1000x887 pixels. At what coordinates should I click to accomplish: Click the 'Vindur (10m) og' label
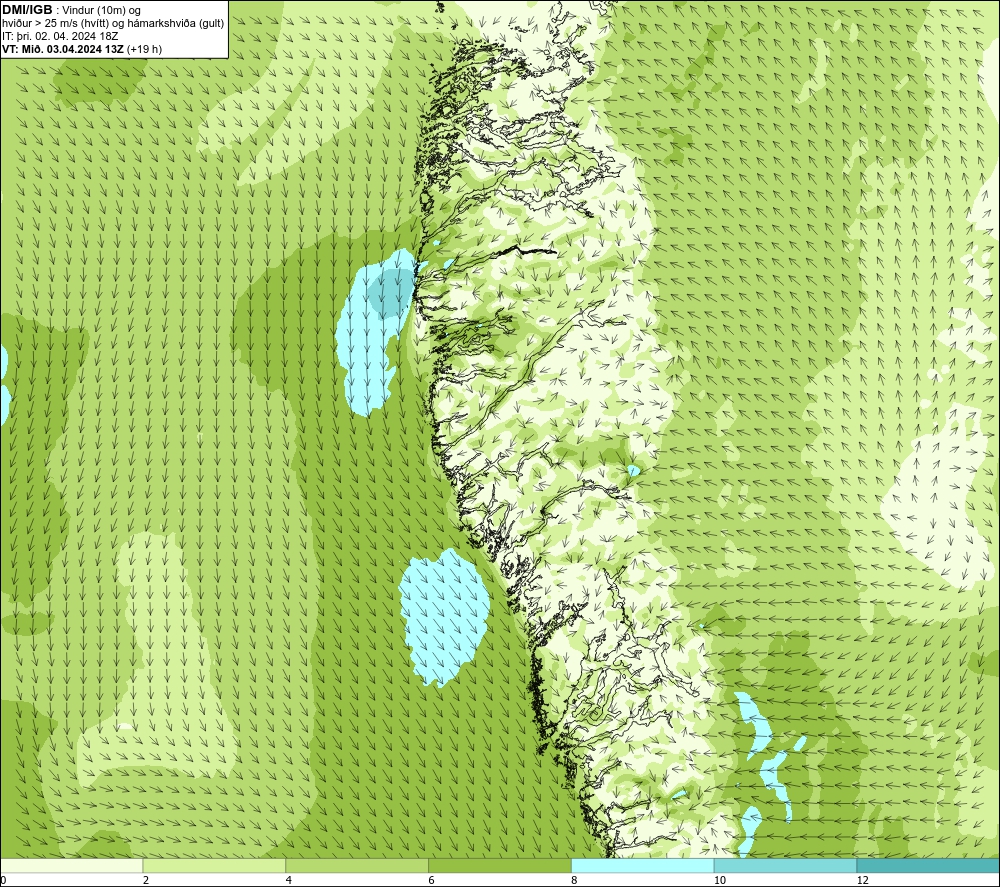(x=102, y=11)
